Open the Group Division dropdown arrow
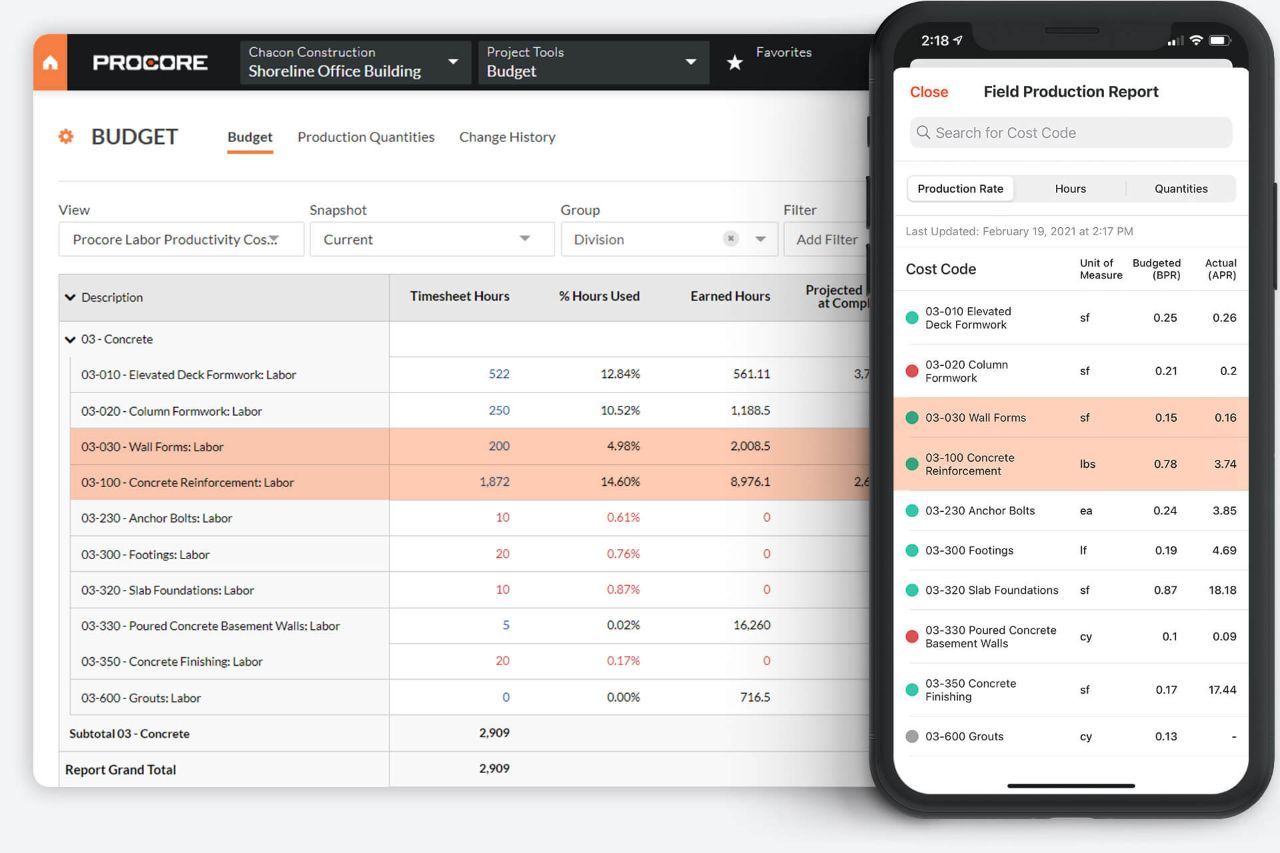Image resolution: width=1280 pixels, height=853 pixels. [760, 239]
